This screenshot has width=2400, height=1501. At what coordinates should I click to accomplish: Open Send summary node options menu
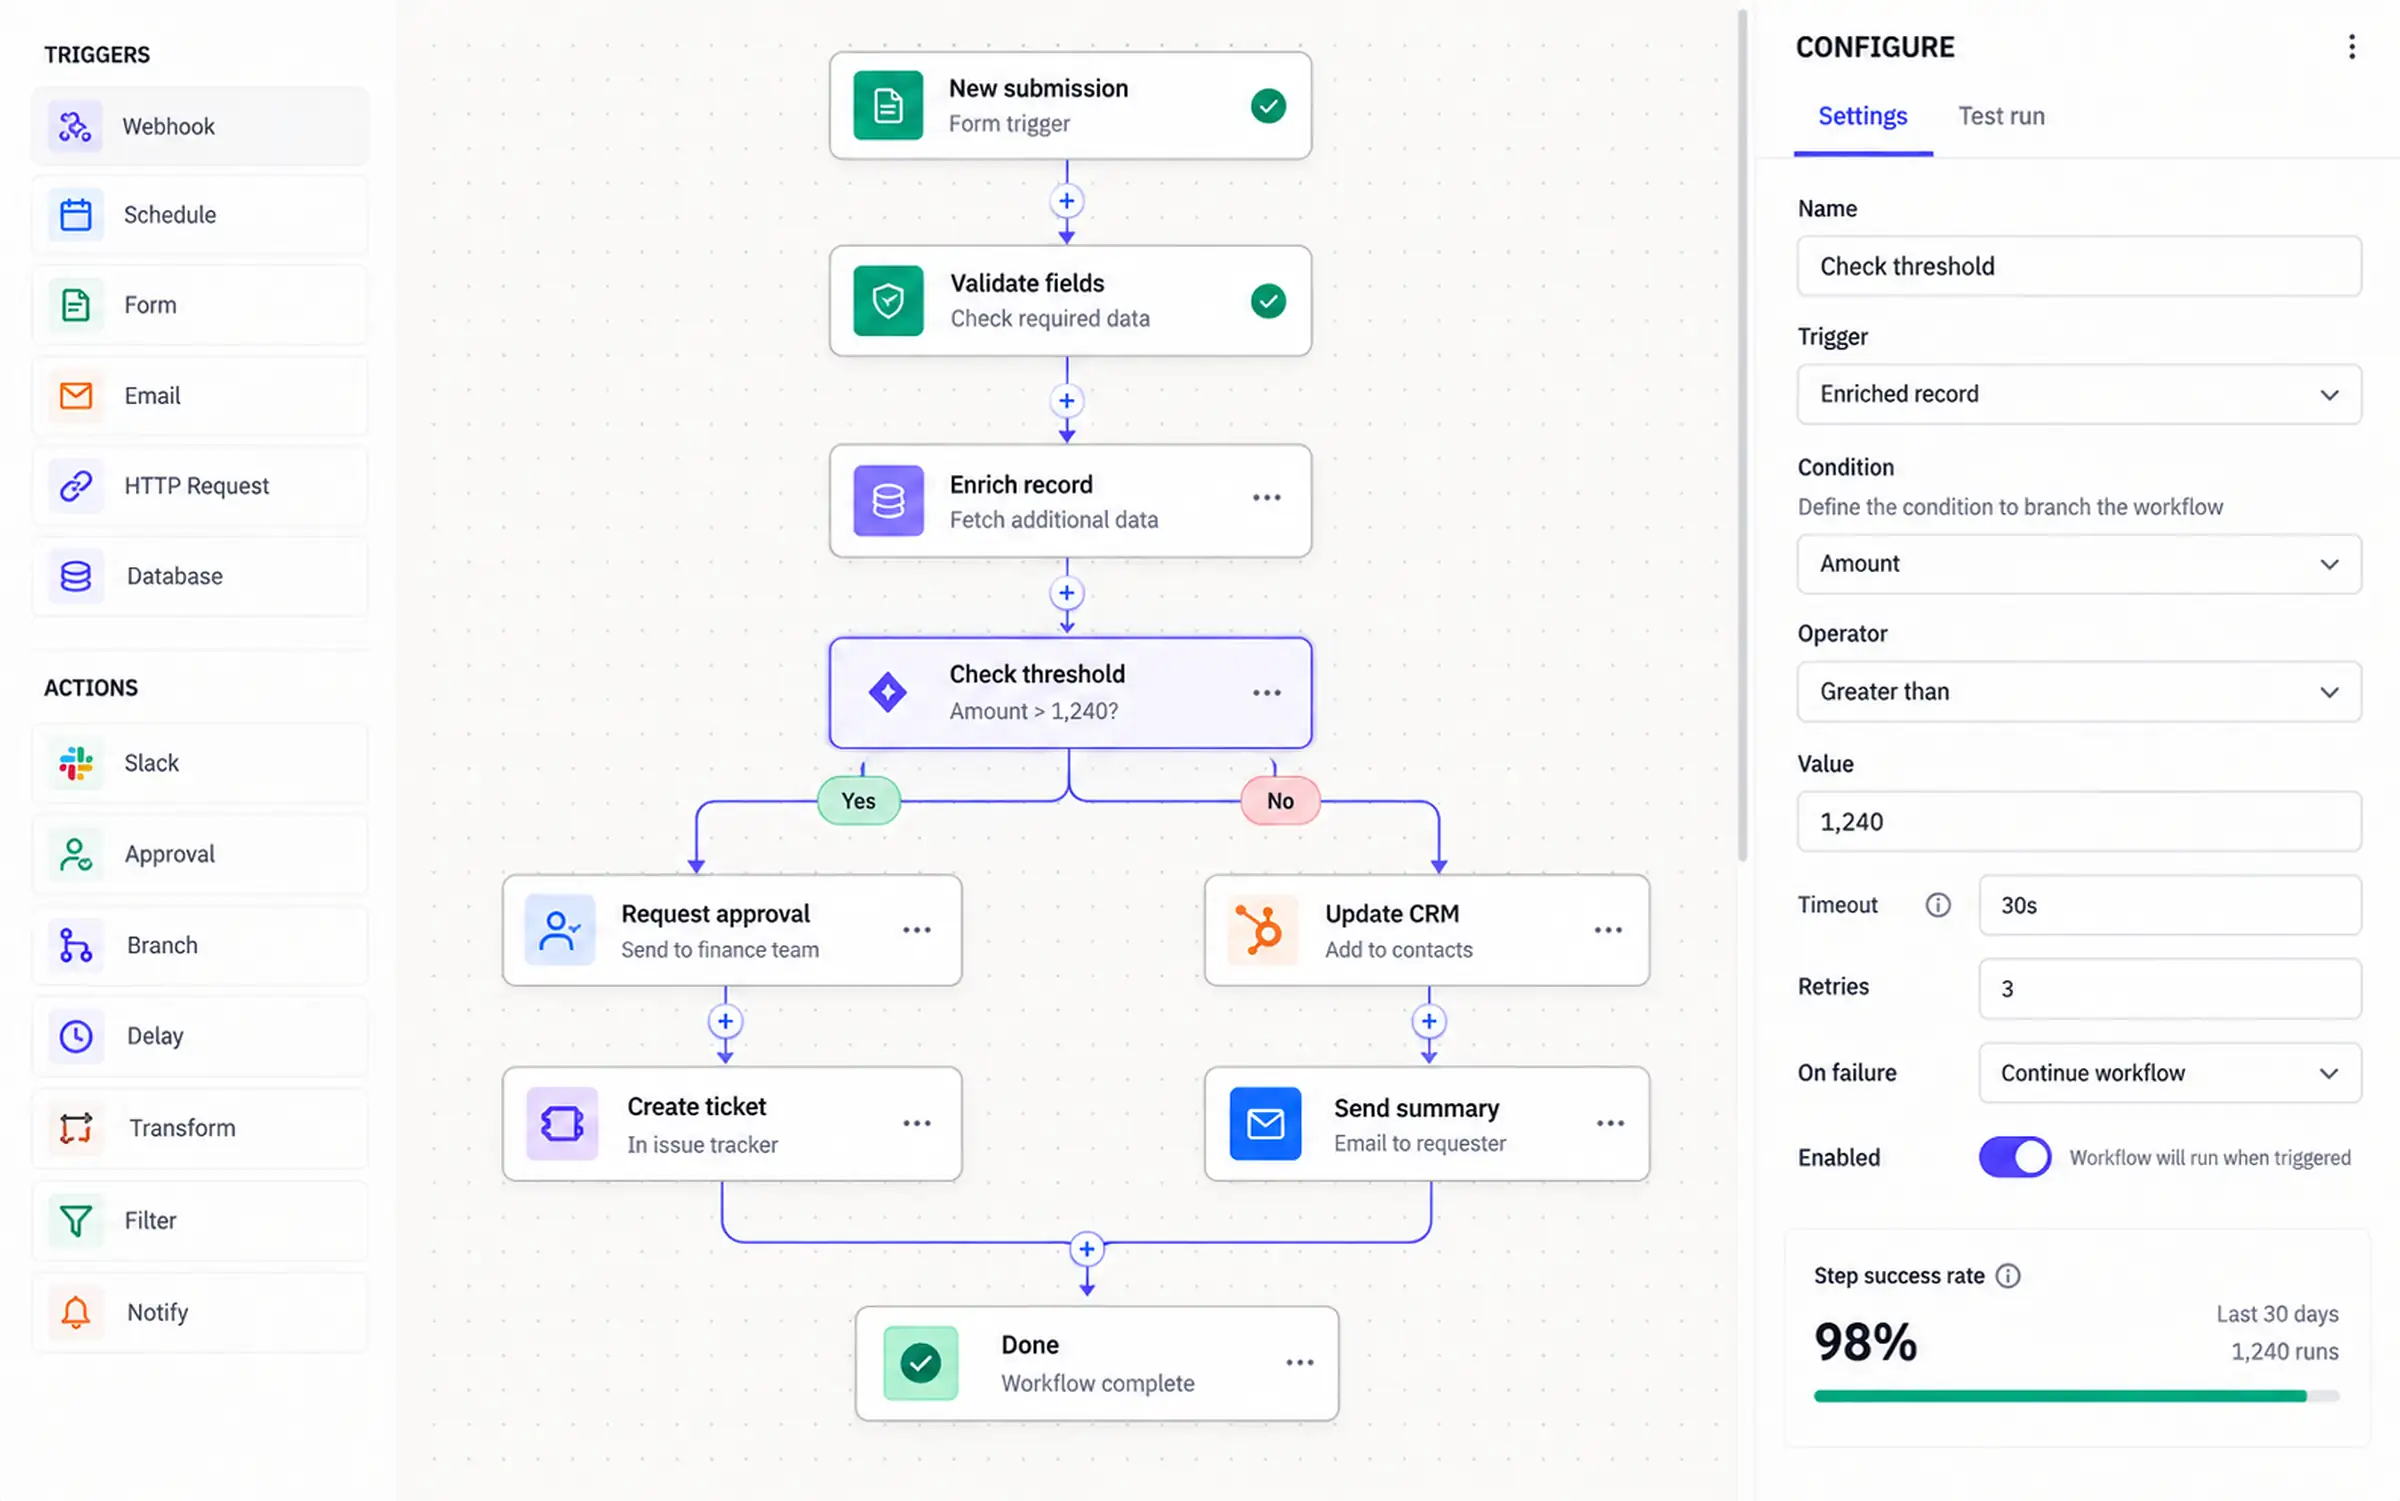coord(1610,1123)
